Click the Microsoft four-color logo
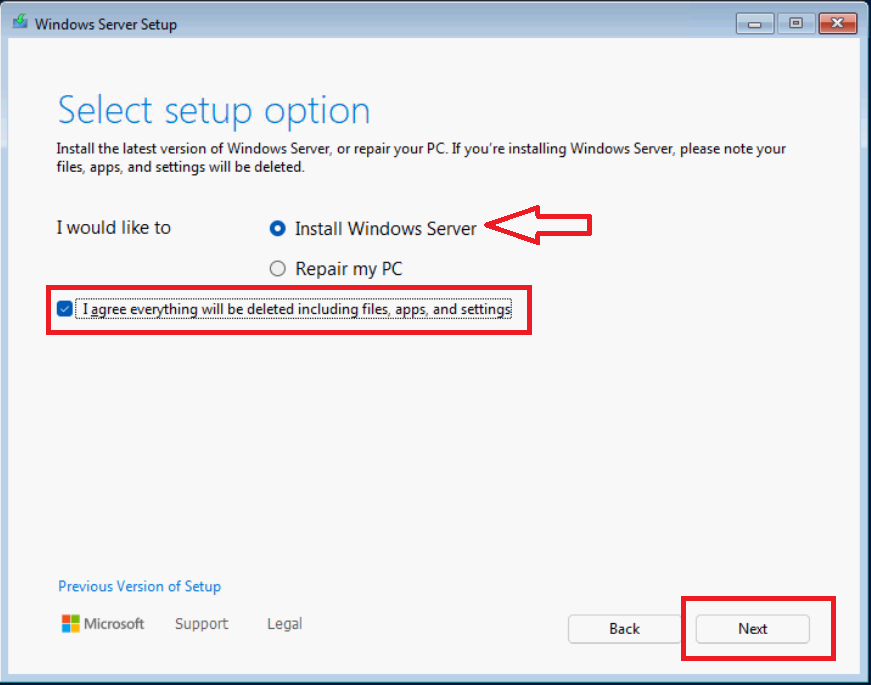Screen dimensions: 871x685 tap(71, 624)
